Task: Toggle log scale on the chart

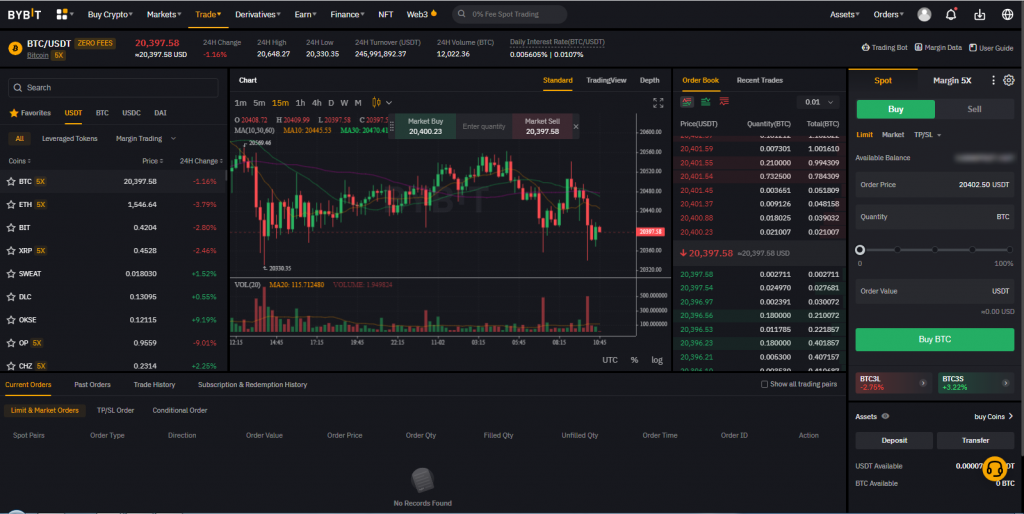Action: (656, 360)
